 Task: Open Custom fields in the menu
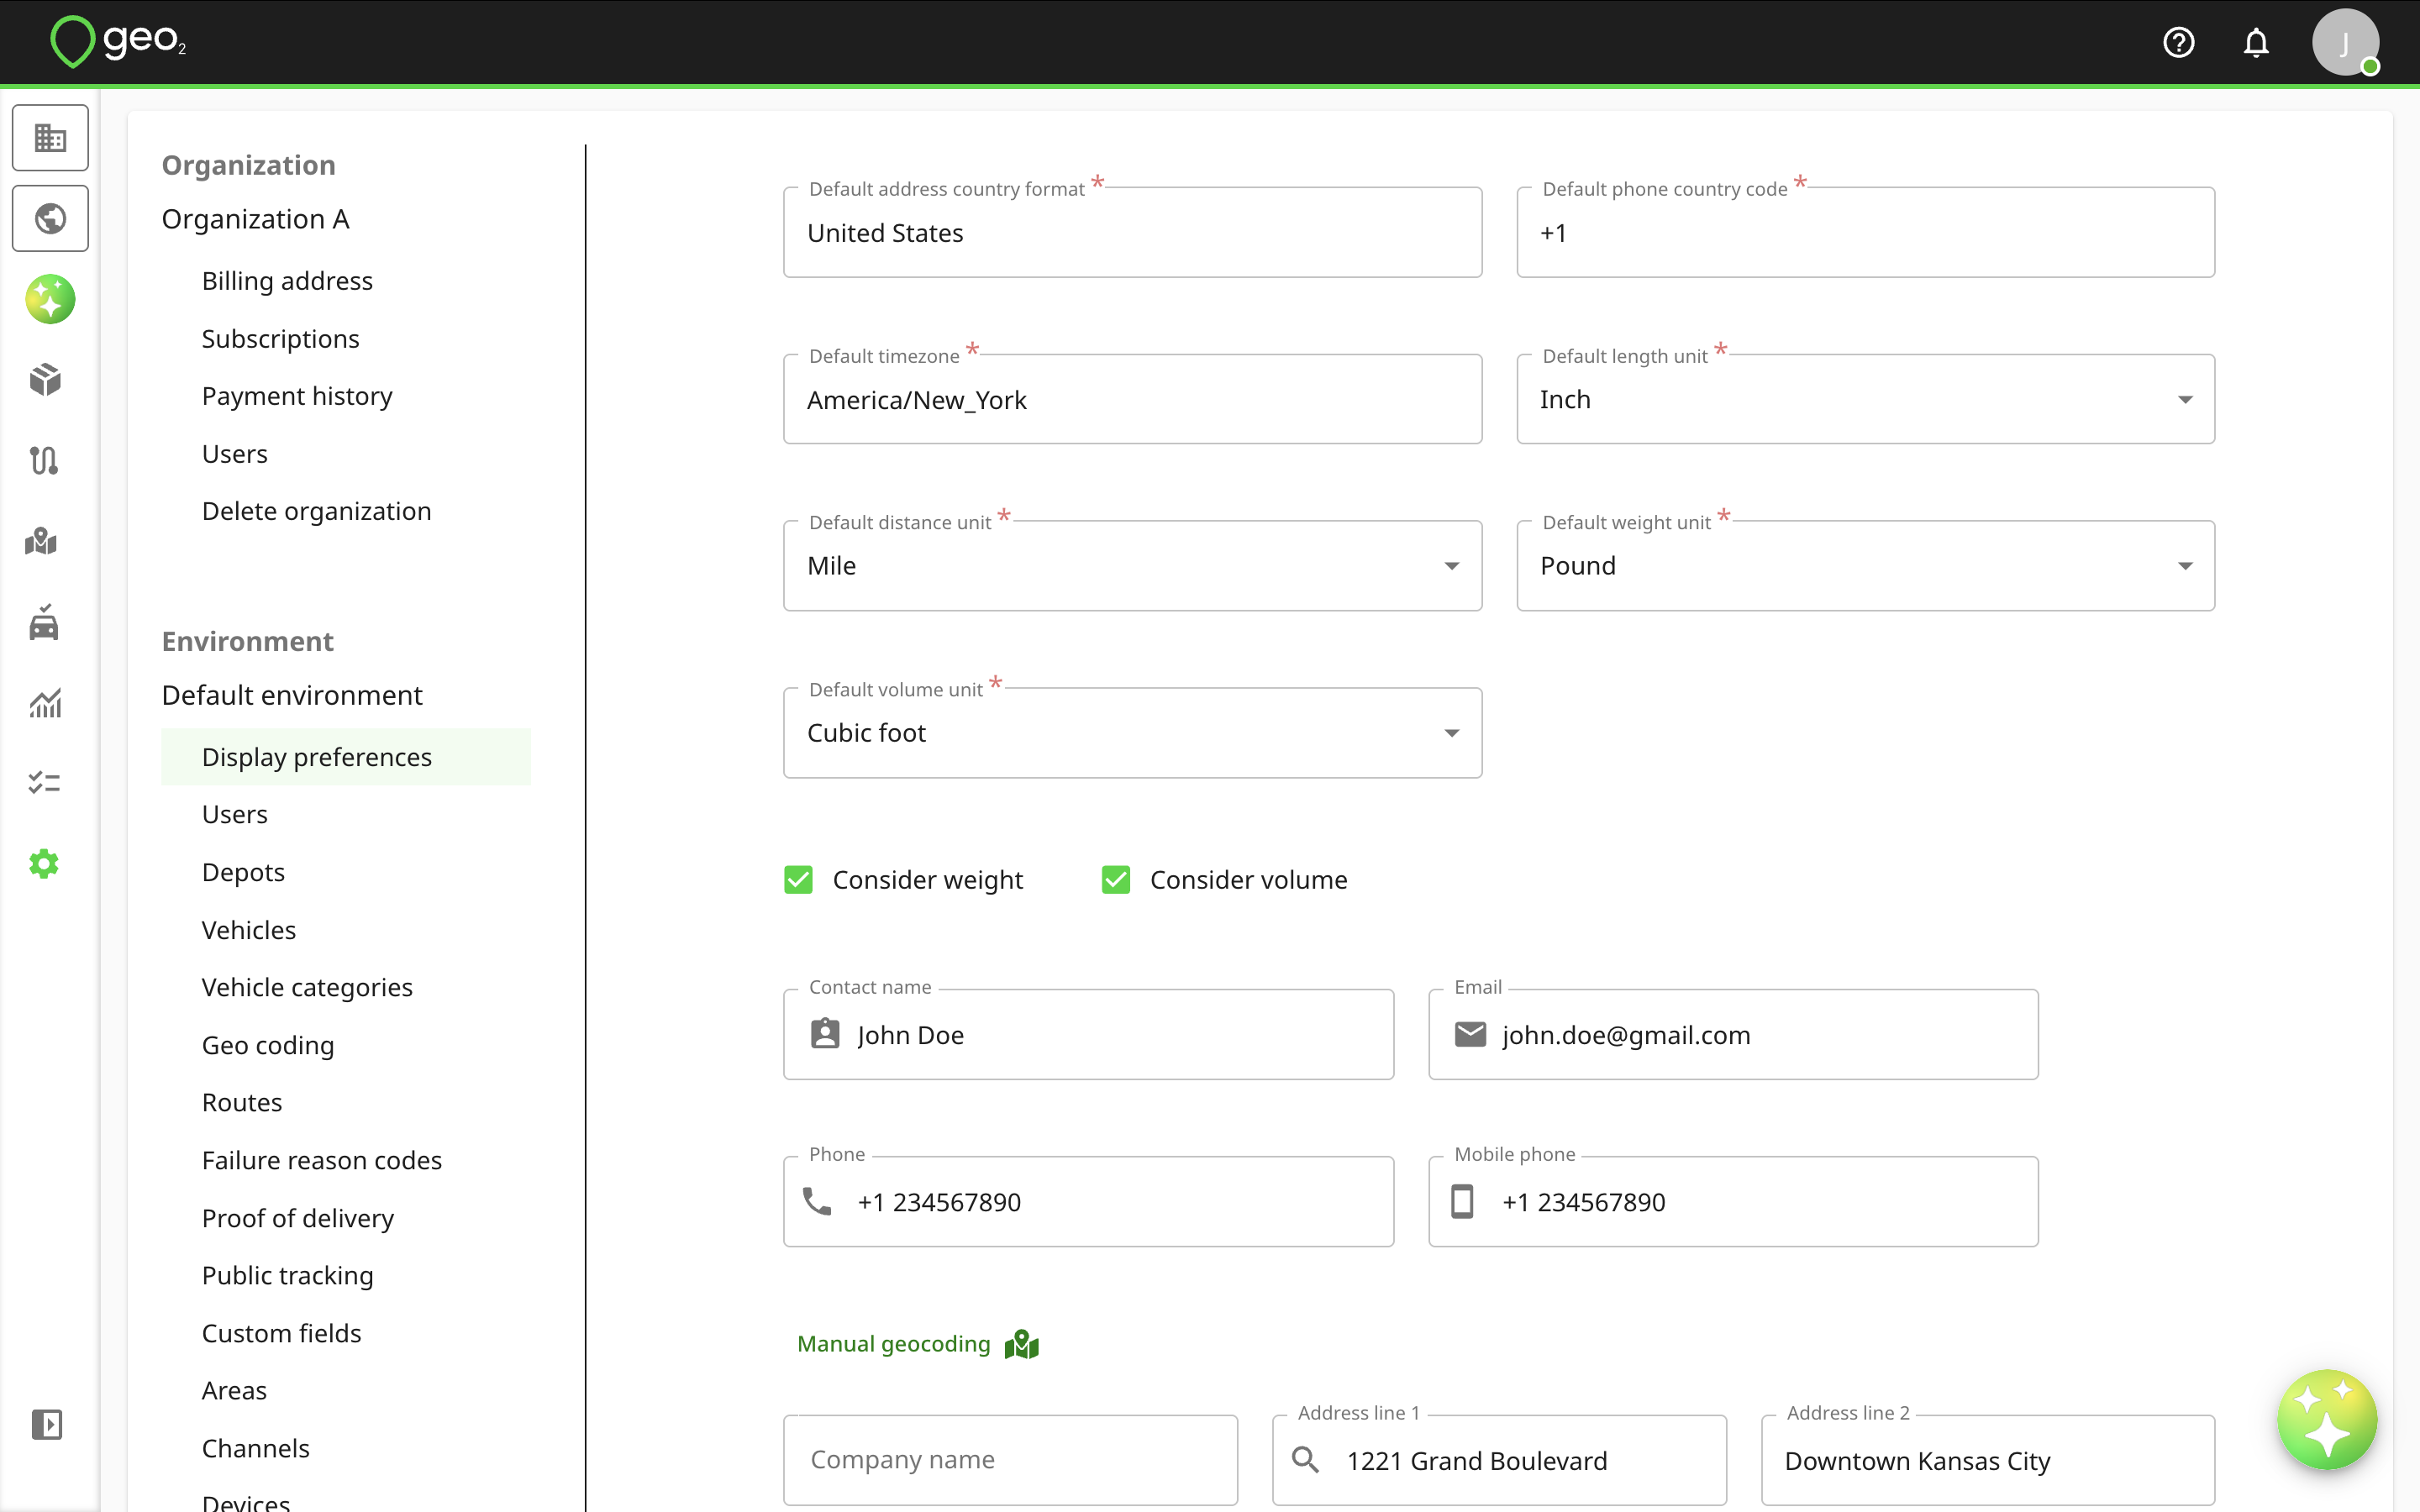pos(282,1333)
